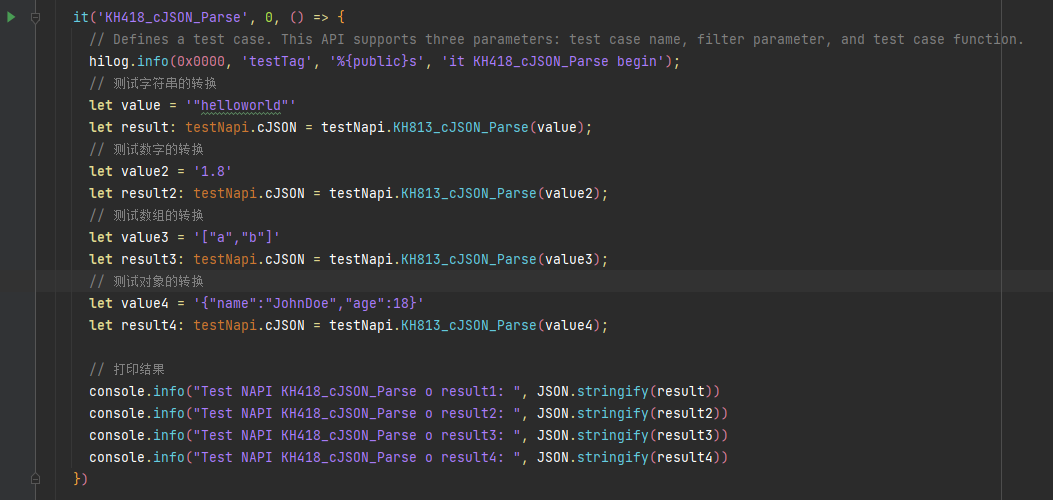1053x500 pixels.
Task: Click the '["a","b"]' array string
Action: click(x=237, y=238)
